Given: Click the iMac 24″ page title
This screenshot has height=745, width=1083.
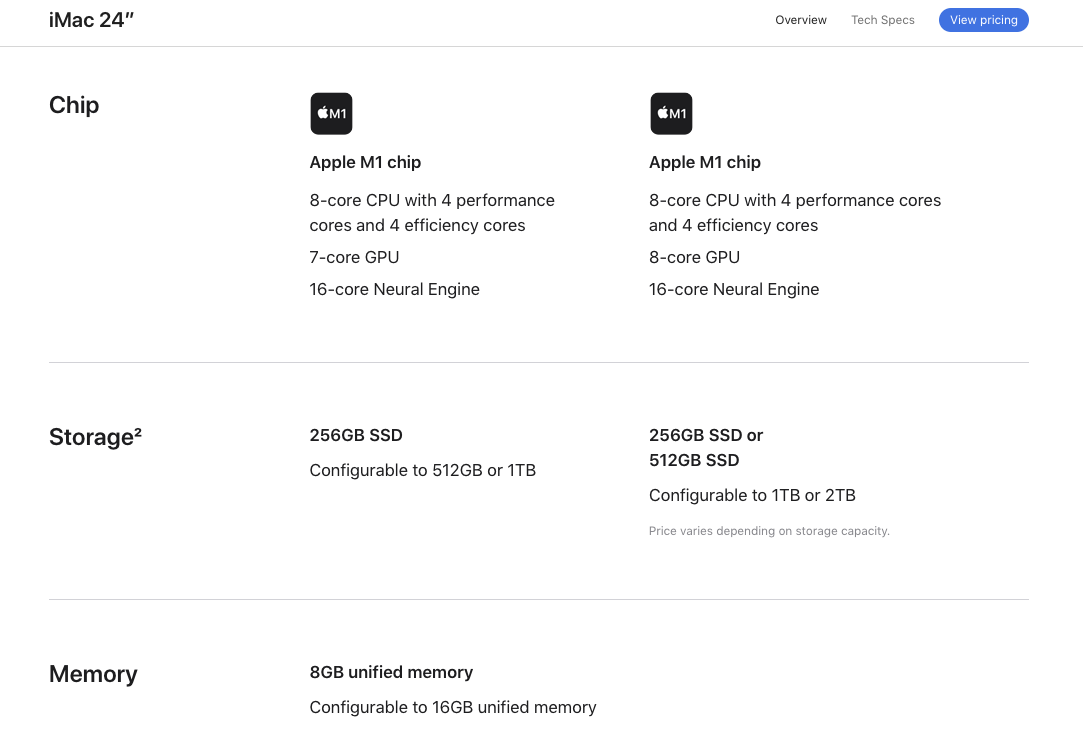Looking at the screenshot, I should pyautogui.click(x=91, y=20).
